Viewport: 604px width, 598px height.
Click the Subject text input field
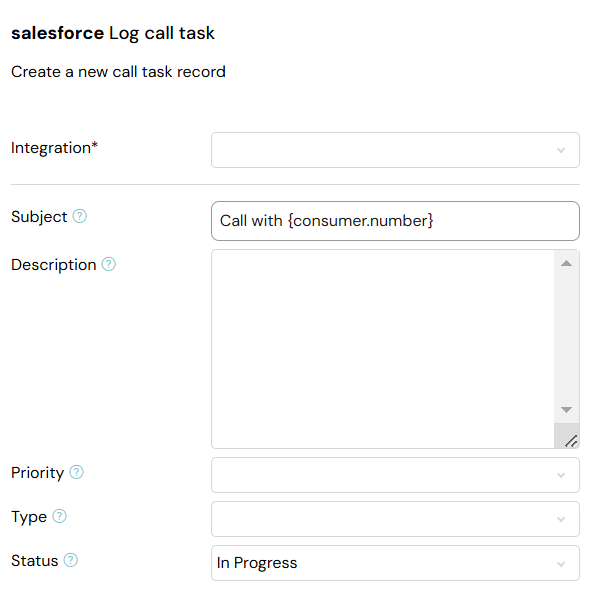(395, 221)
